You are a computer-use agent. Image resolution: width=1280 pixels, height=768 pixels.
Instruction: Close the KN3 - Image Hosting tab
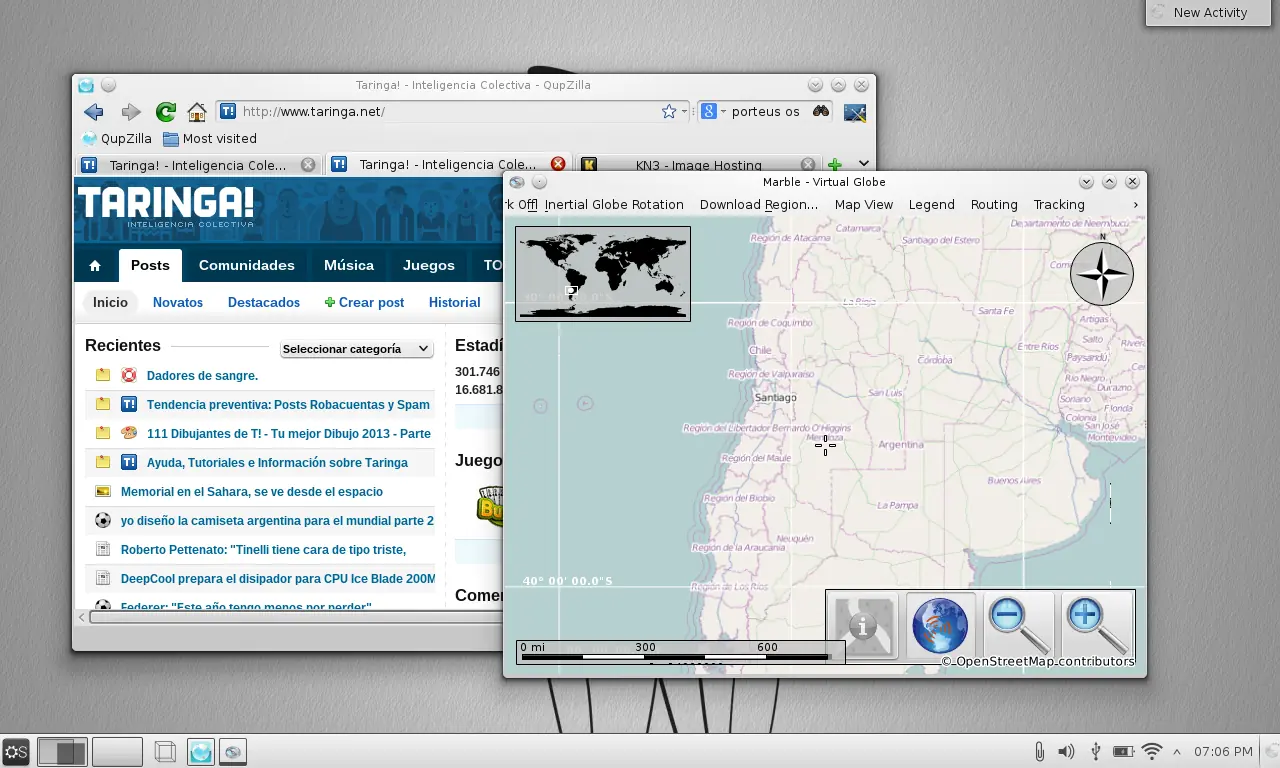click(x=808, y=165)
